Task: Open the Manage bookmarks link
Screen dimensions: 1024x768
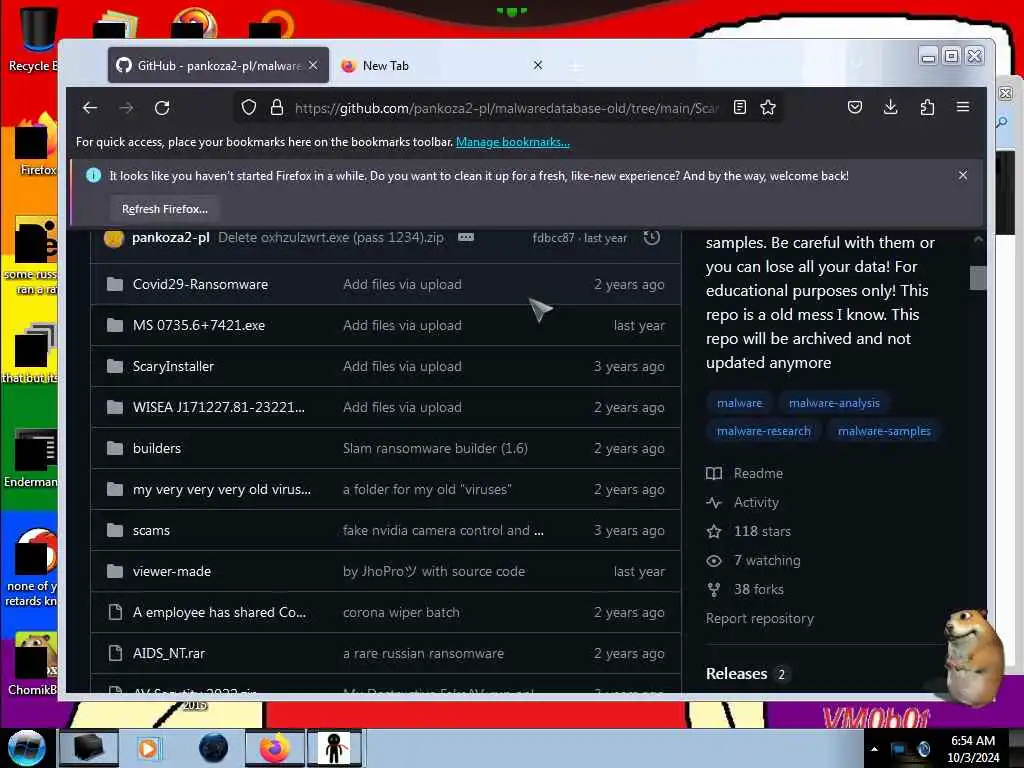Action: (513, 142)
